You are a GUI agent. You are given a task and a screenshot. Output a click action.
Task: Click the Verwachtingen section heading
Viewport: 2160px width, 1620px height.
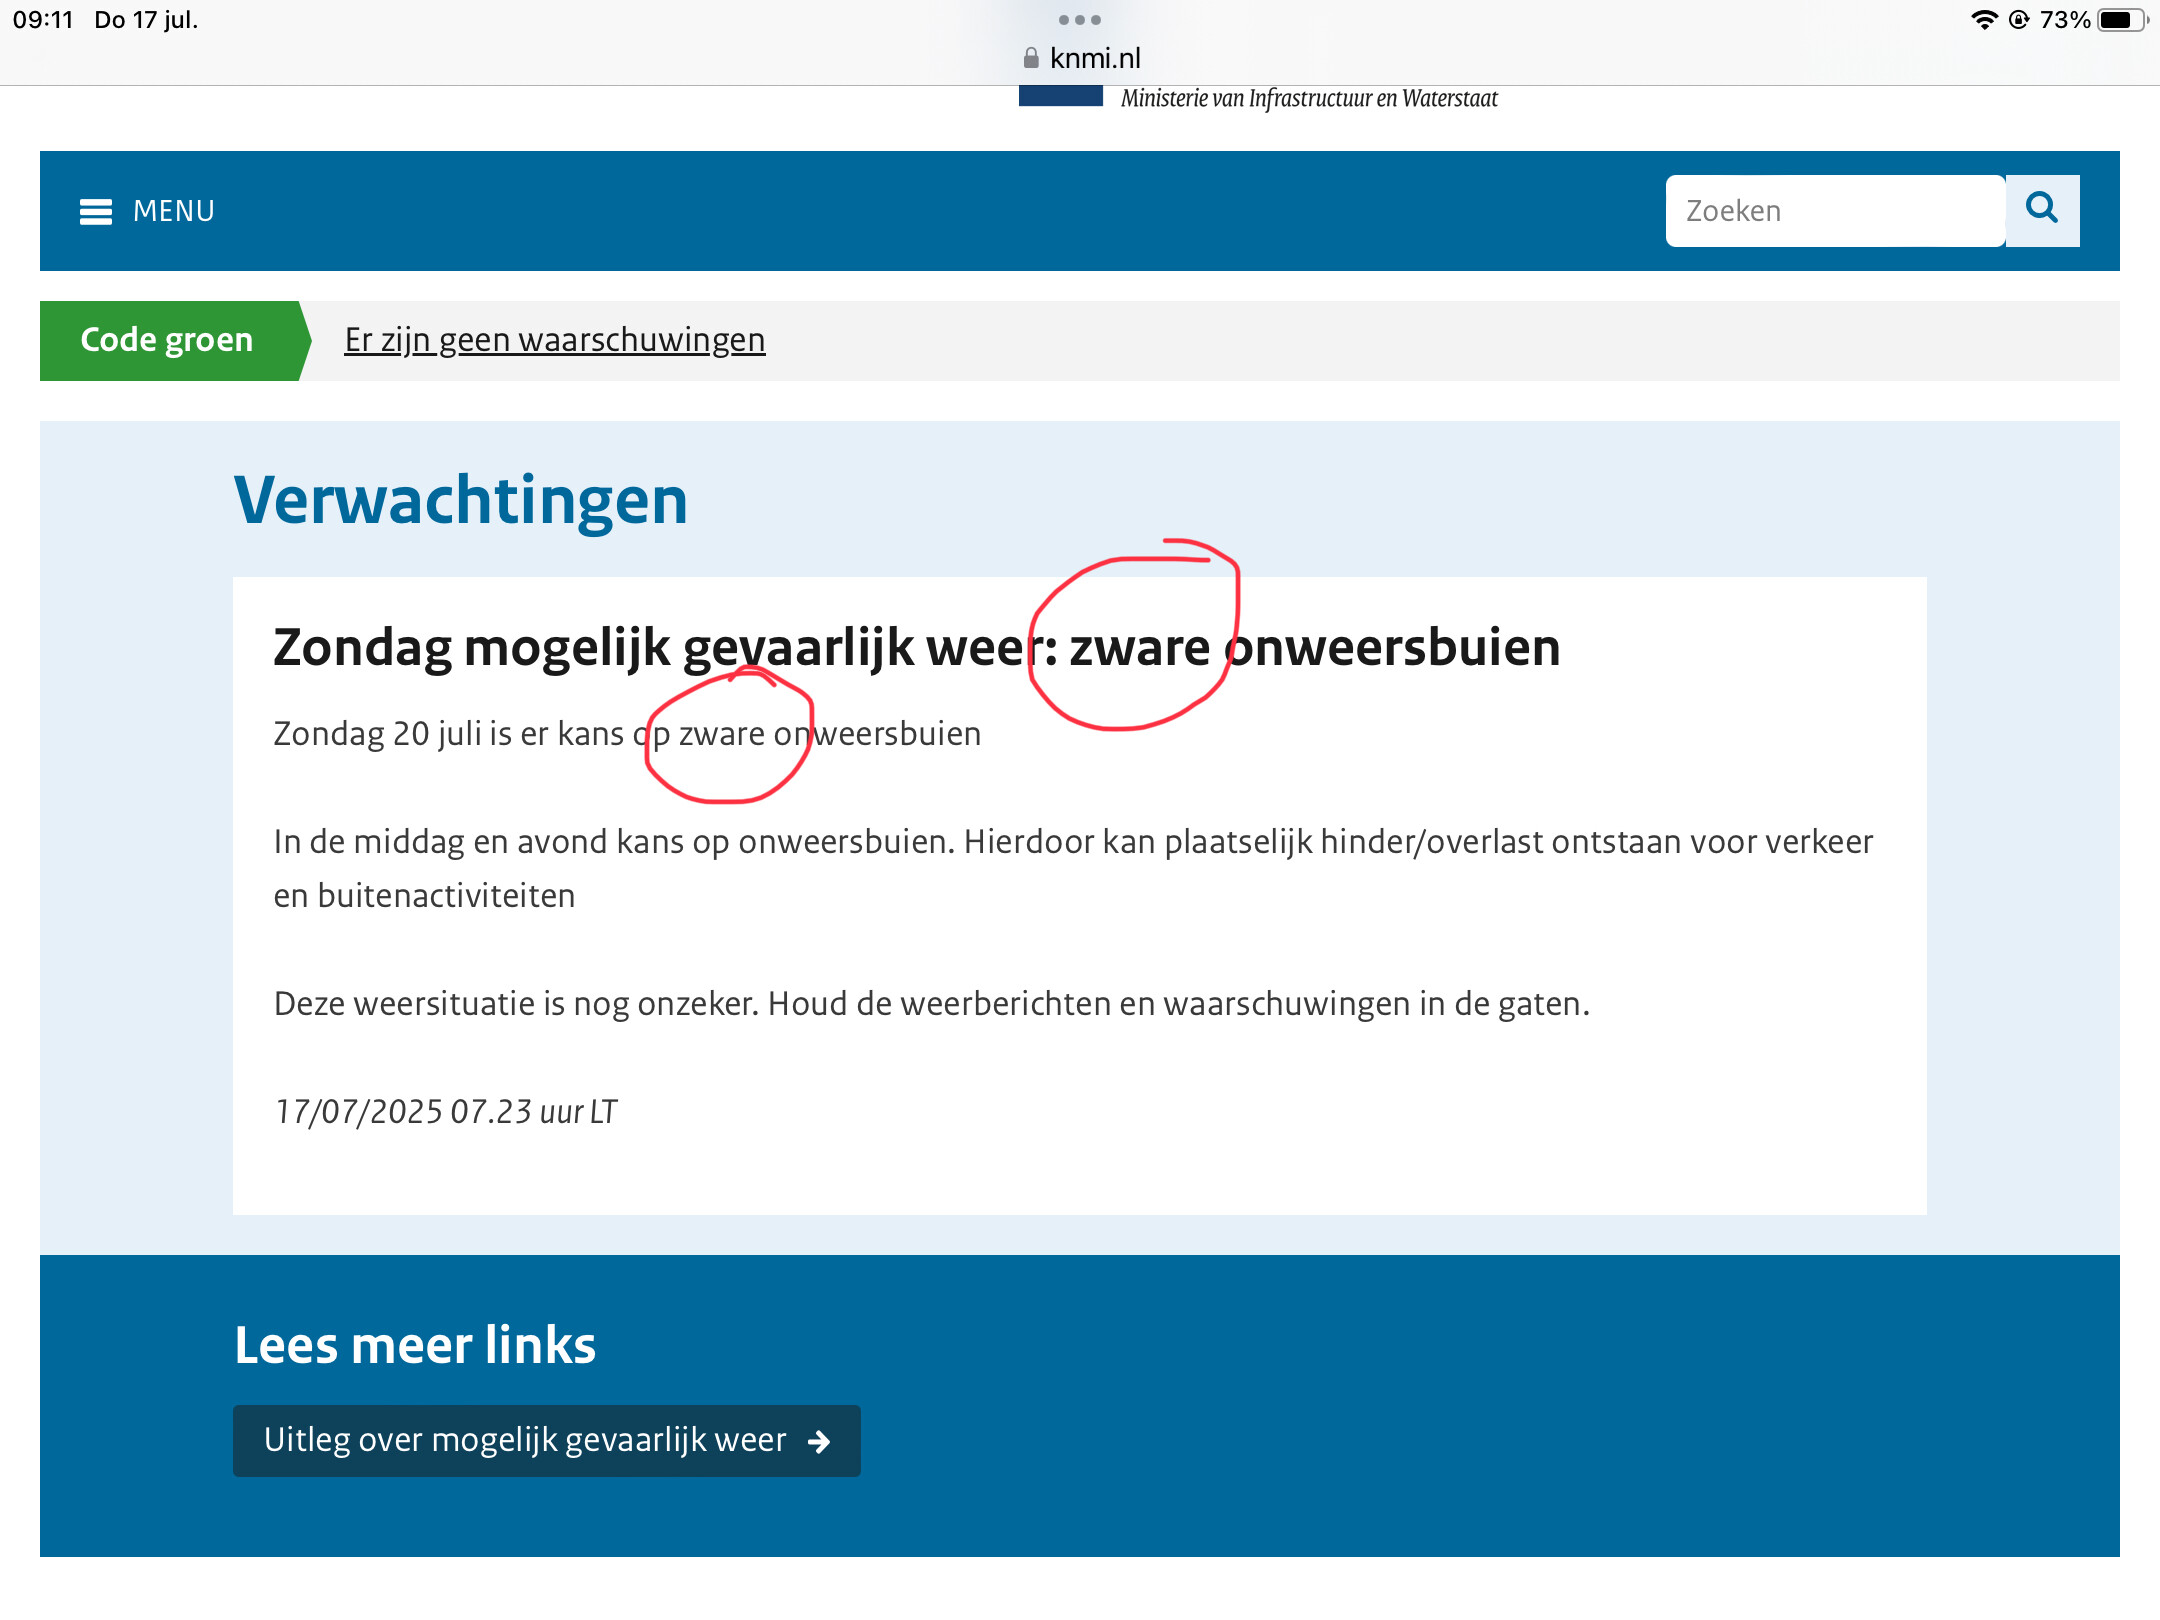460,500
